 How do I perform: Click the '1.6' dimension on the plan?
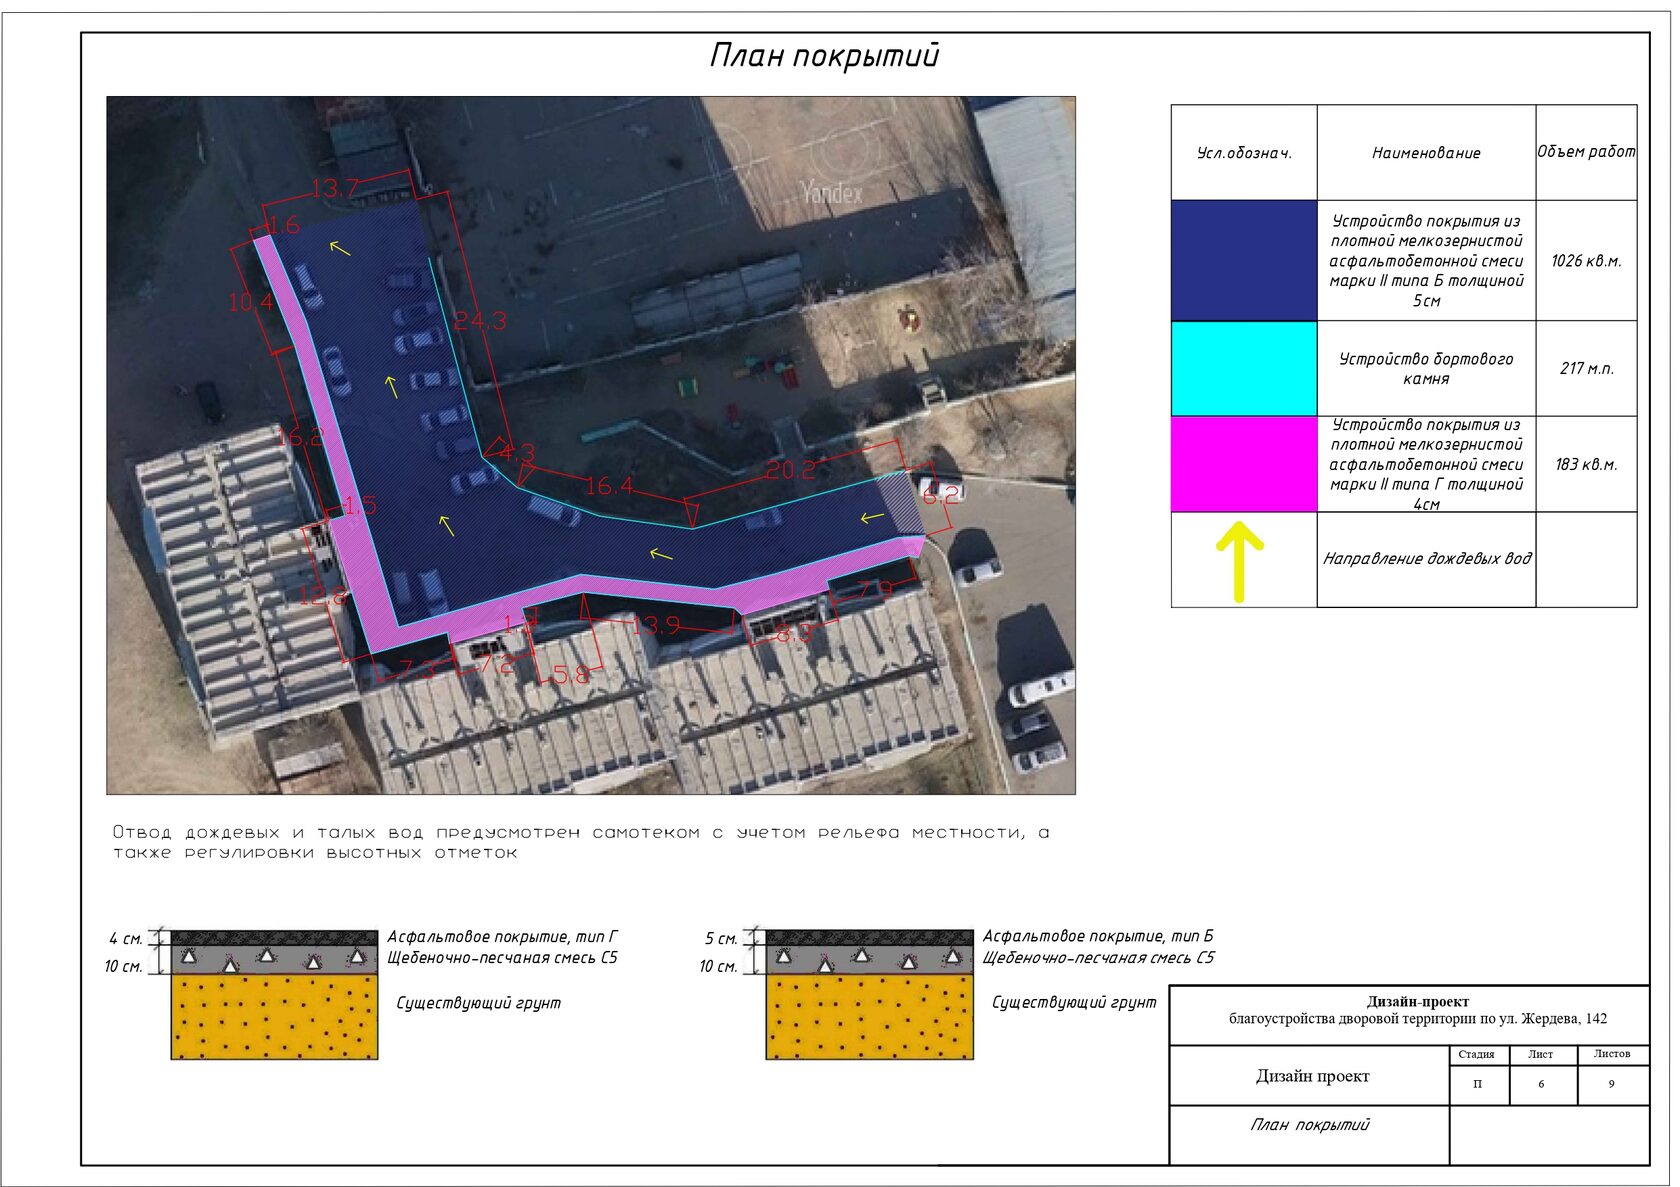click(x=282, y=225)
